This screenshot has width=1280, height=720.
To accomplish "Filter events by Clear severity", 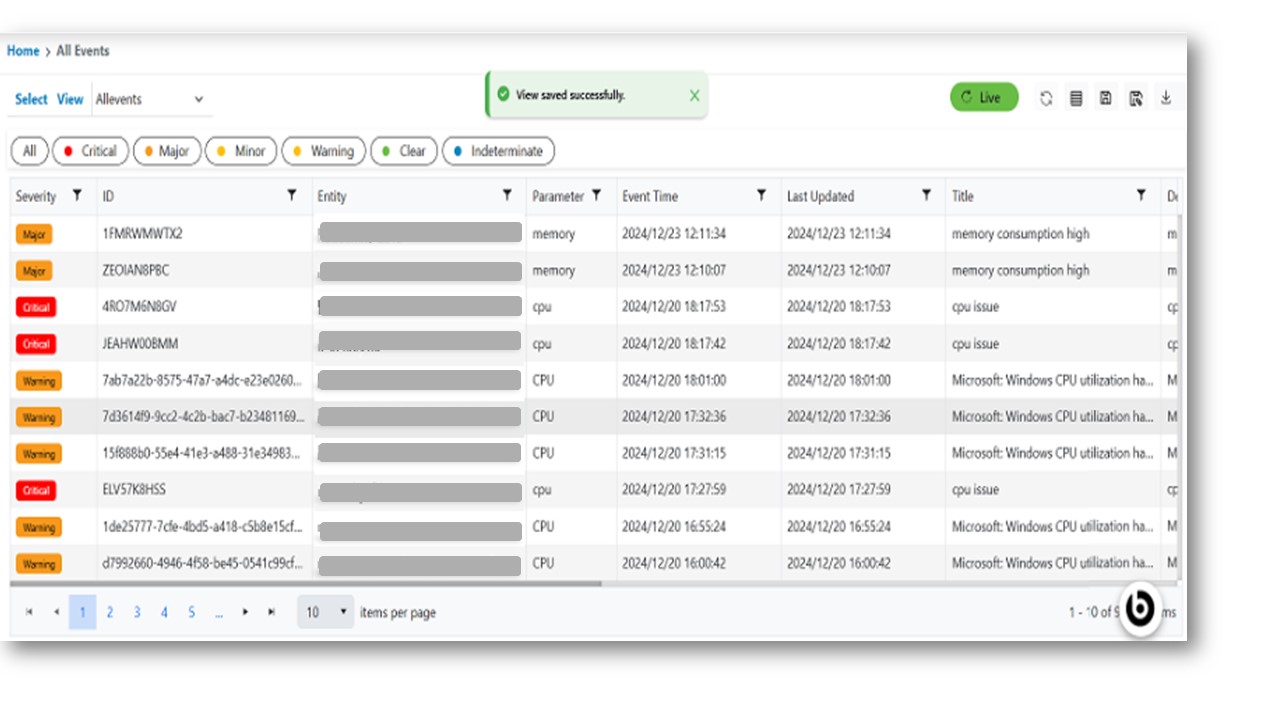I will (404, 151).
